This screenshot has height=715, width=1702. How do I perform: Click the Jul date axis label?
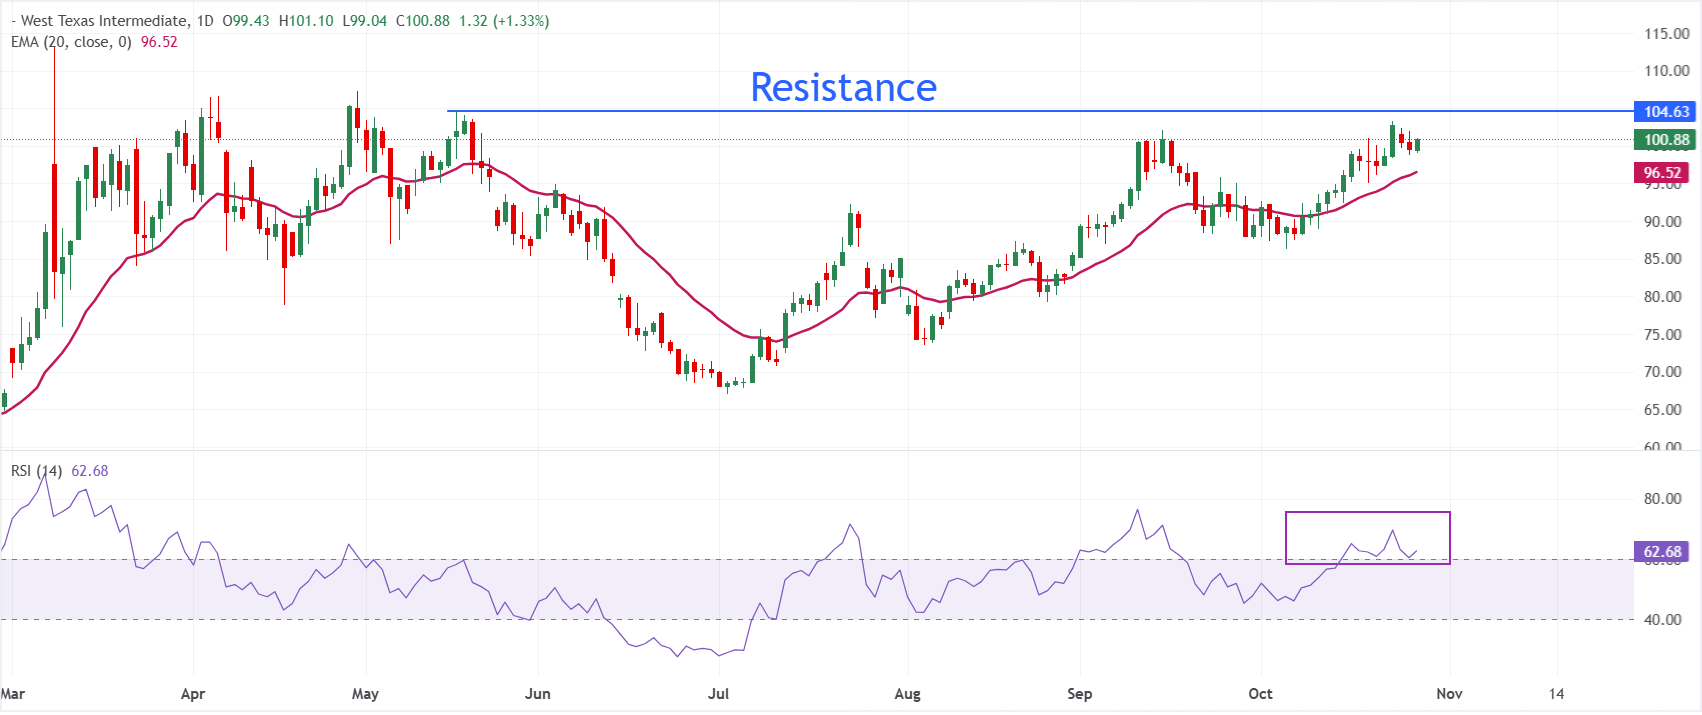click(718, 694)
